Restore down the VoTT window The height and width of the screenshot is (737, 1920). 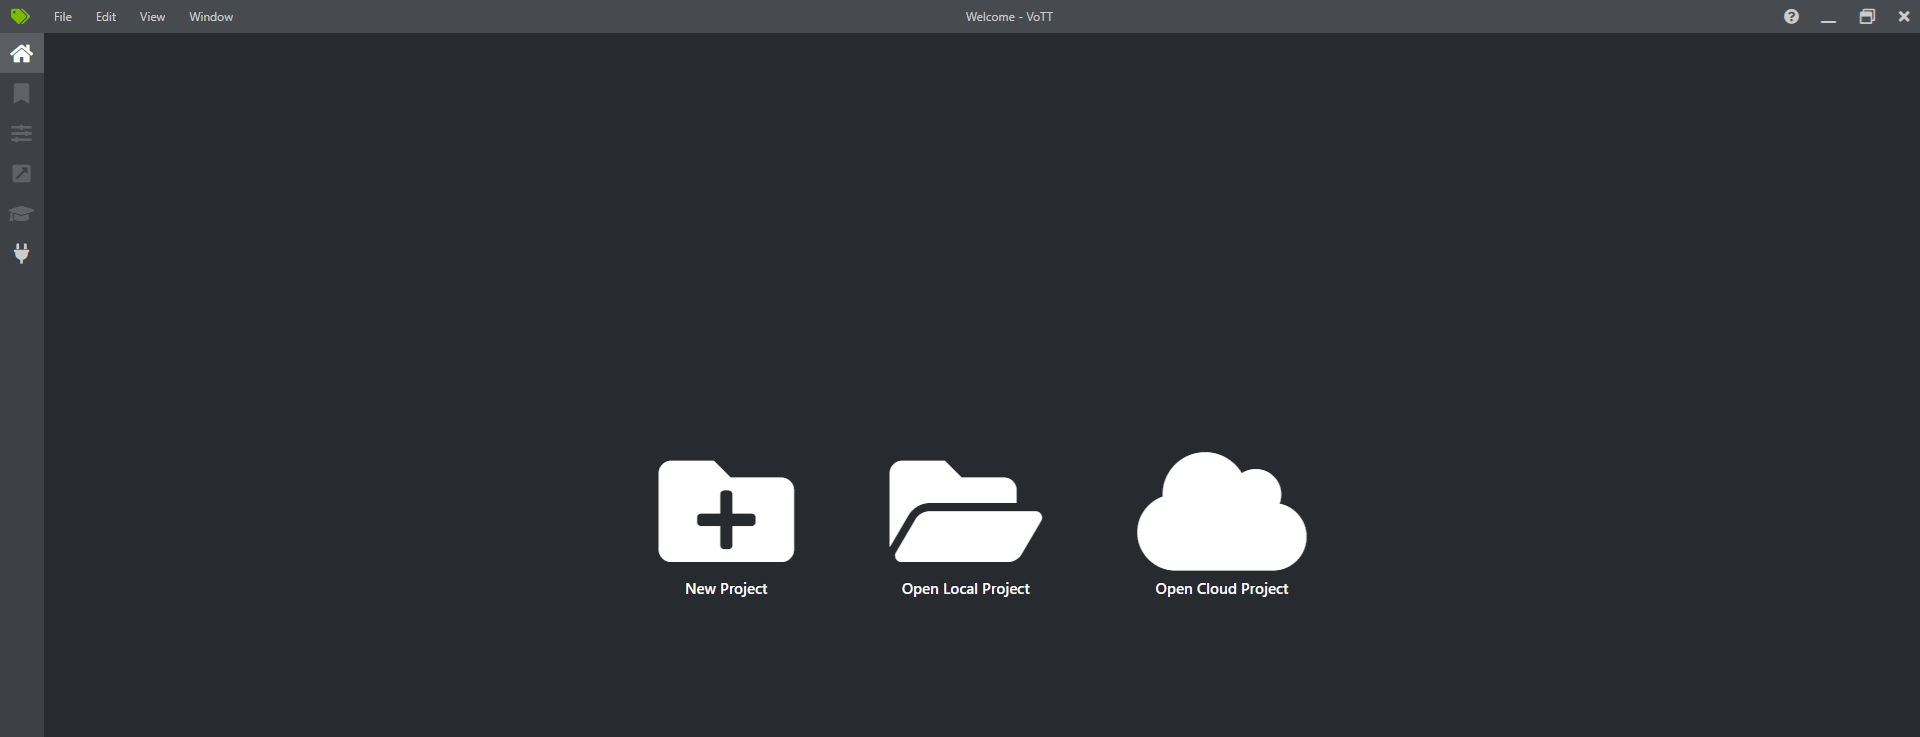(x=1867, y=17)
